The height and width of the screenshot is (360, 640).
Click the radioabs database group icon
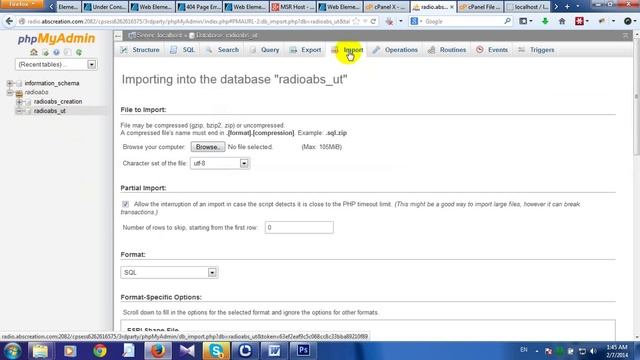[x=19, y=93]
